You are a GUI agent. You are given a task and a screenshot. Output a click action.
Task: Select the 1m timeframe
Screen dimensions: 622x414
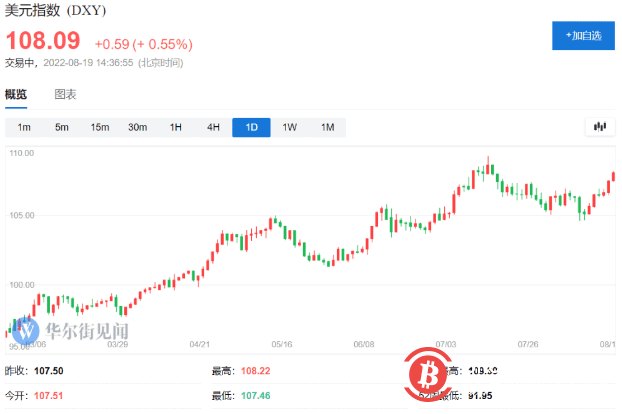(24, 127)
